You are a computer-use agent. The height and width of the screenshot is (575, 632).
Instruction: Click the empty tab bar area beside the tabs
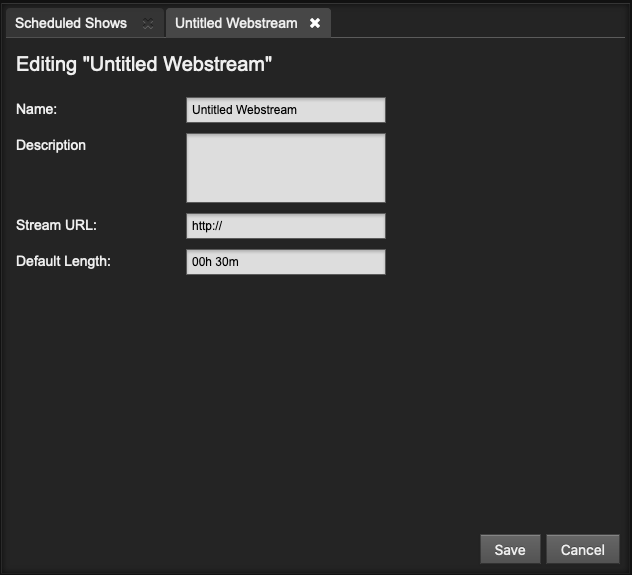pyautogui.click(x=480, y=23)
